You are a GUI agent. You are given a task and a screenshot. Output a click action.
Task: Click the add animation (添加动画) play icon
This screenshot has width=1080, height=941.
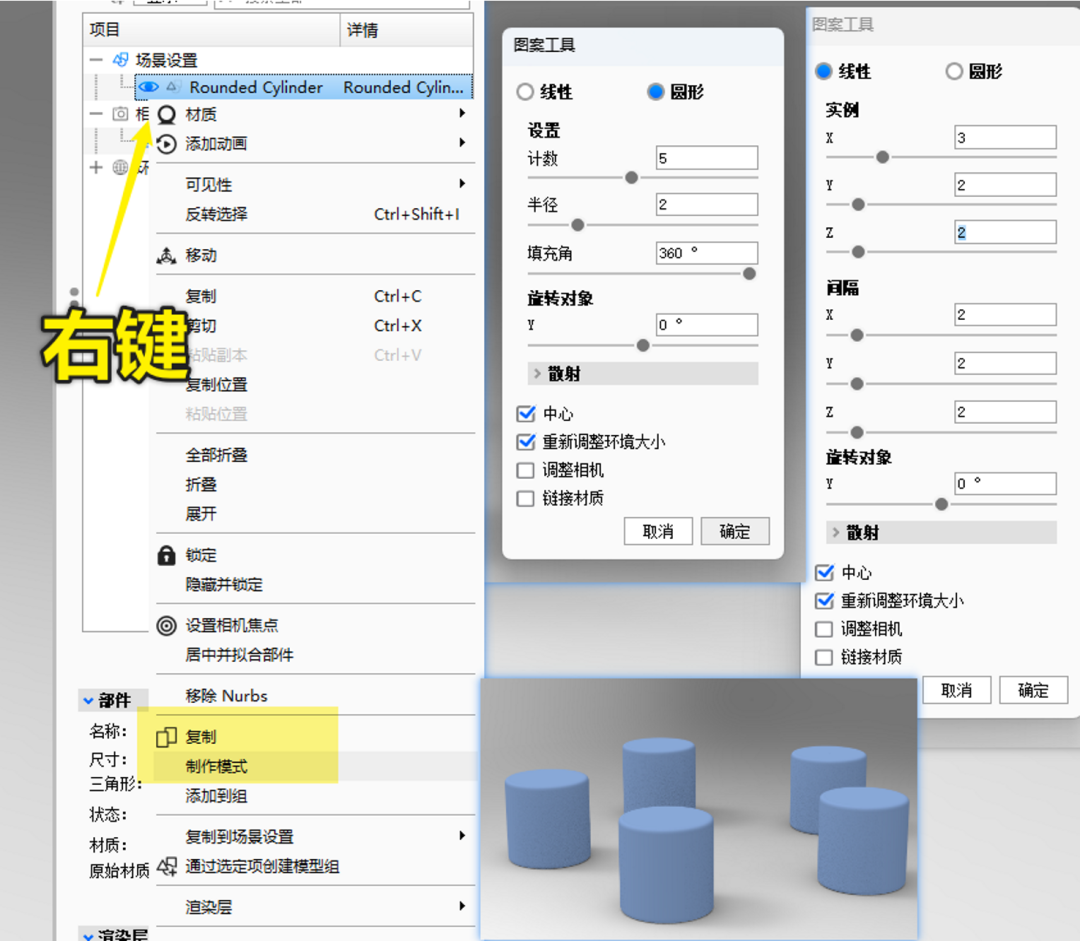(x=167, y=144)
